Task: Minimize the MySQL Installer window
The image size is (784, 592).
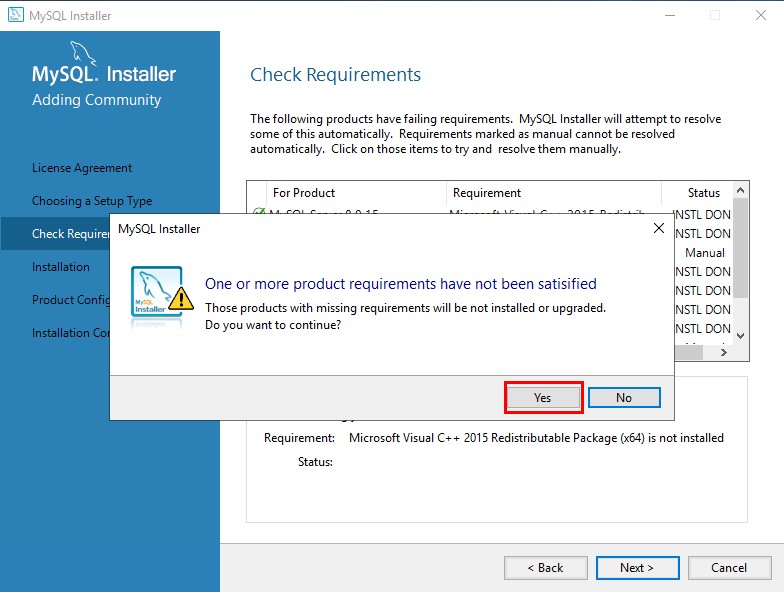Action: tap(670, 16)
